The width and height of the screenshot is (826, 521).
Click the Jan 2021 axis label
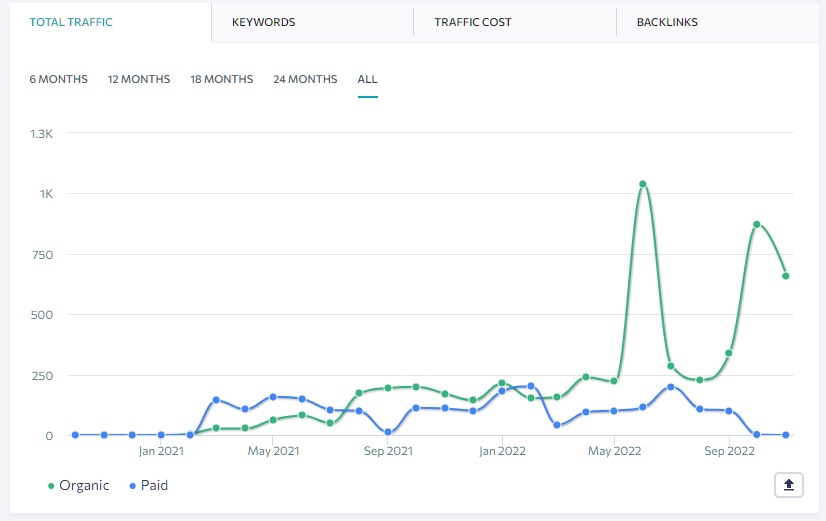161,451
